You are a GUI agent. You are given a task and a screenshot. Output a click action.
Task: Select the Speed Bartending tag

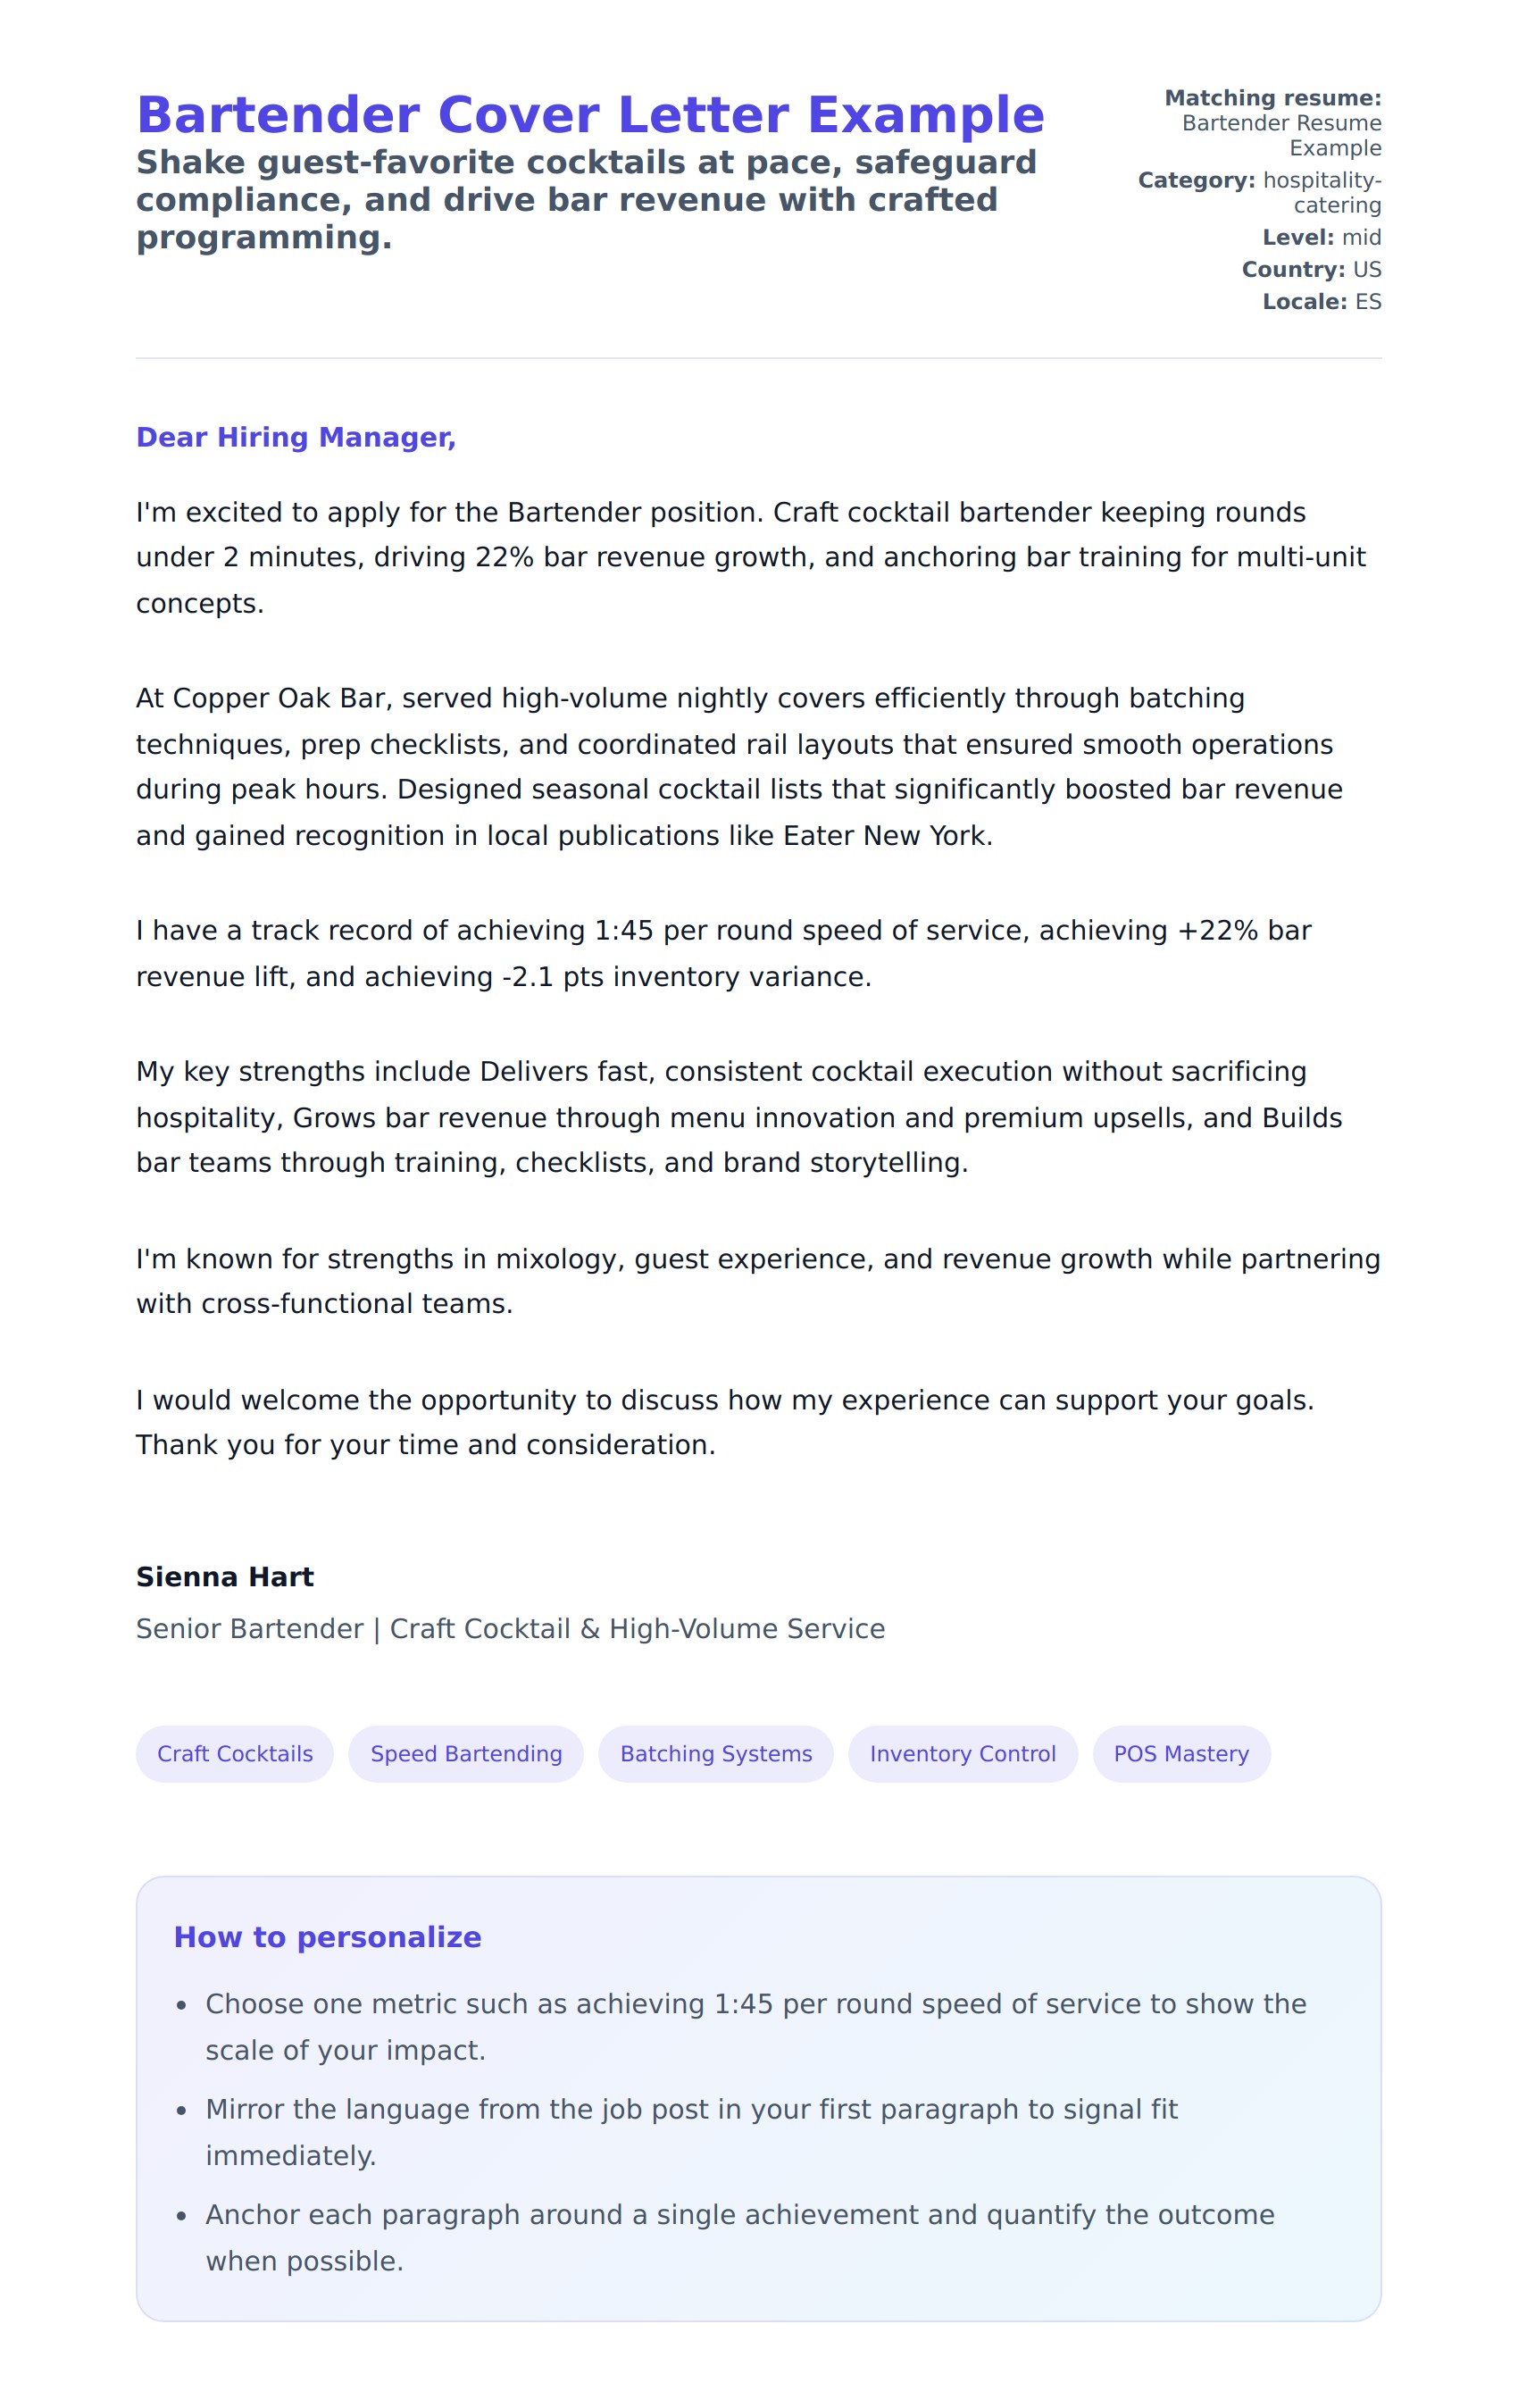pyautogui.click(x=466, y=1753)
